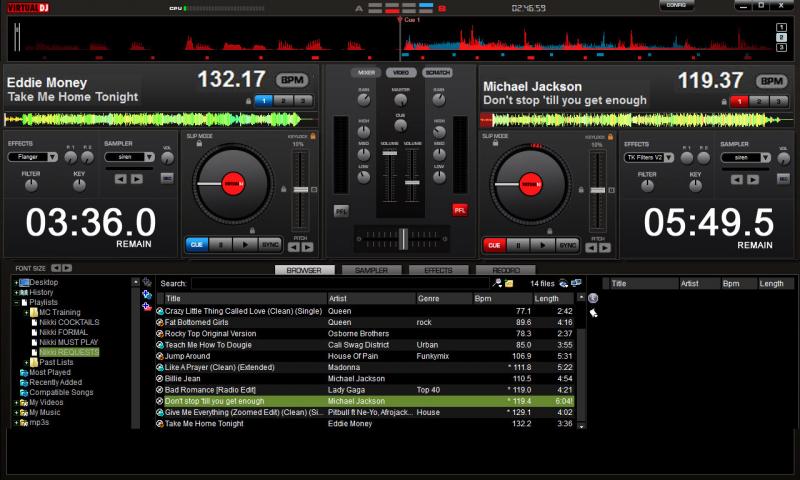
Task: Click BPM button next to 132.17
Action: coord(292,80)
